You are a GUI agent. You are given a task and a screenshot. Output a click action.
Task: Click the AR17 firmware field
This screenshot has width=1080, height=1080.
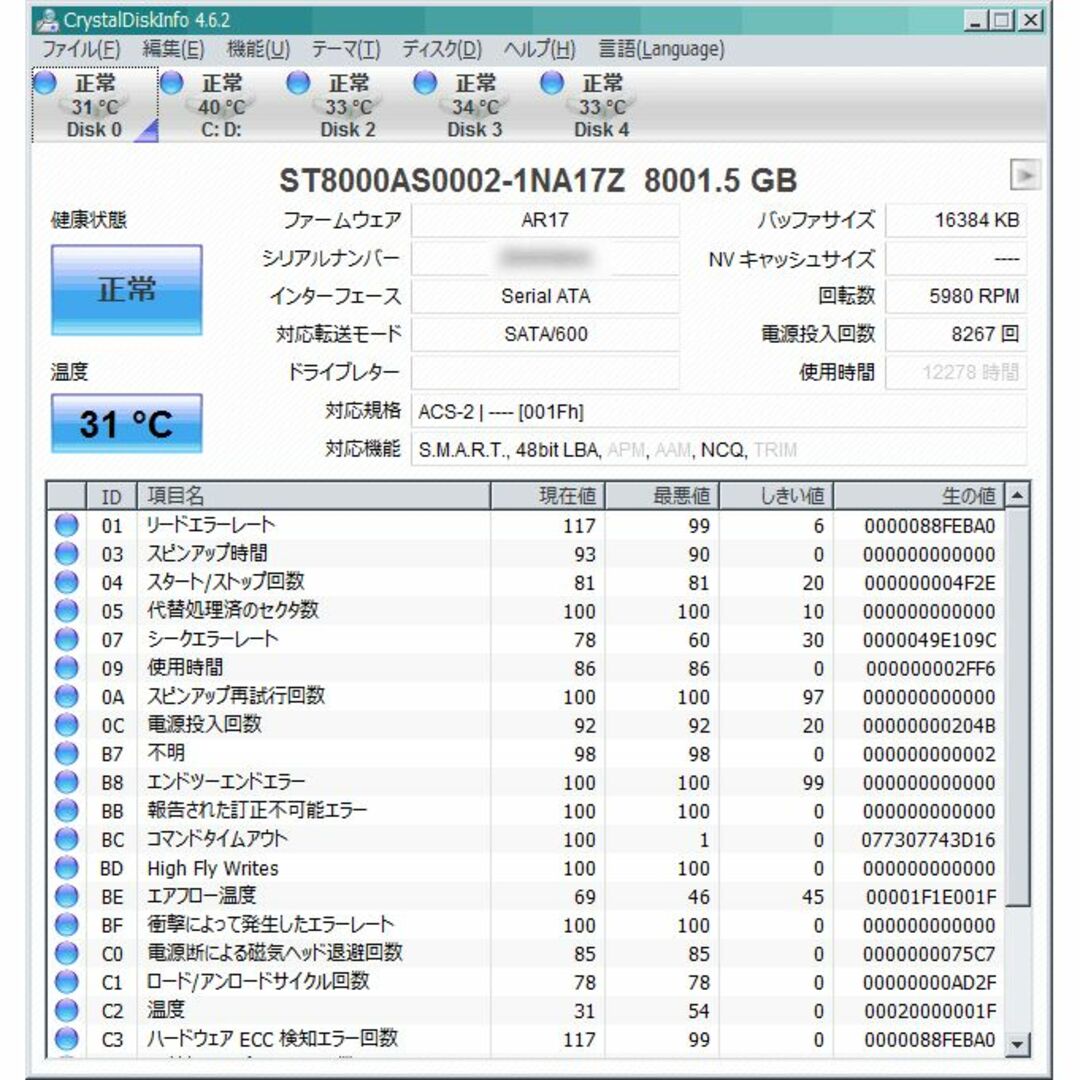click(x=545, y=220)
